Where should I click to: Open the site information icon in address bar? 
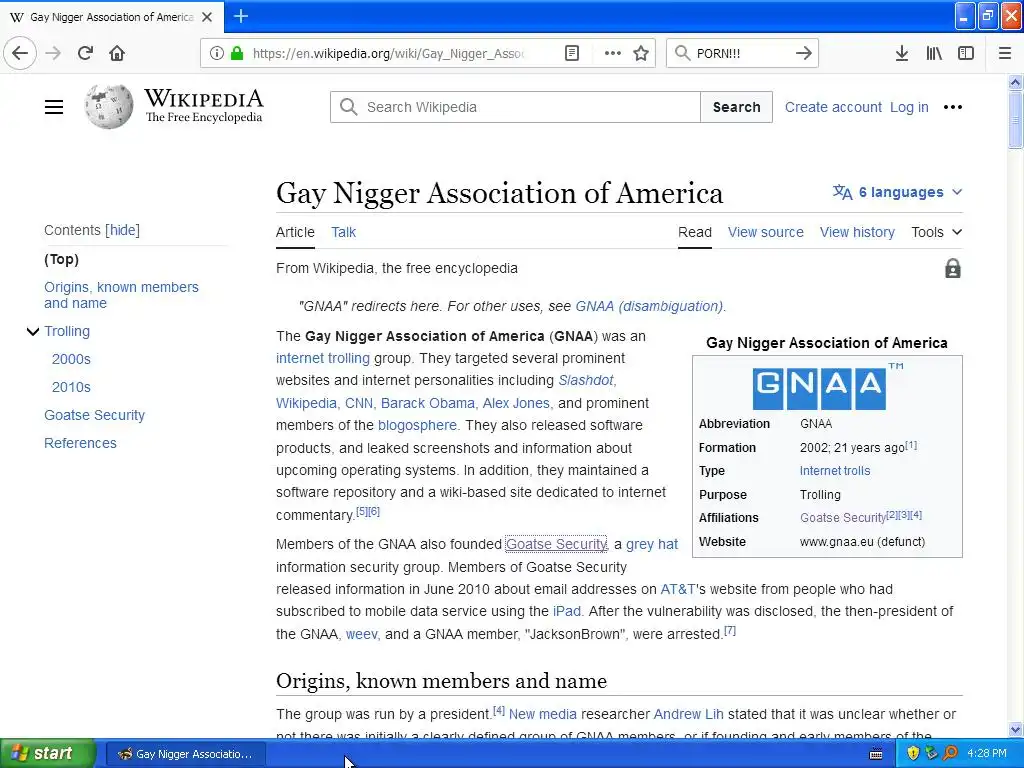216,54
